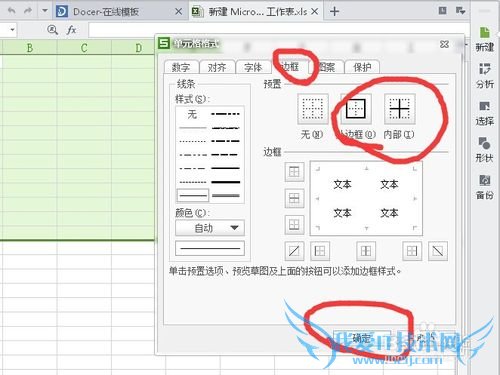Expand the name box dropdown arrow
Image resolution: width=500 pixels, height=375 pixels.
click(12, 30)
